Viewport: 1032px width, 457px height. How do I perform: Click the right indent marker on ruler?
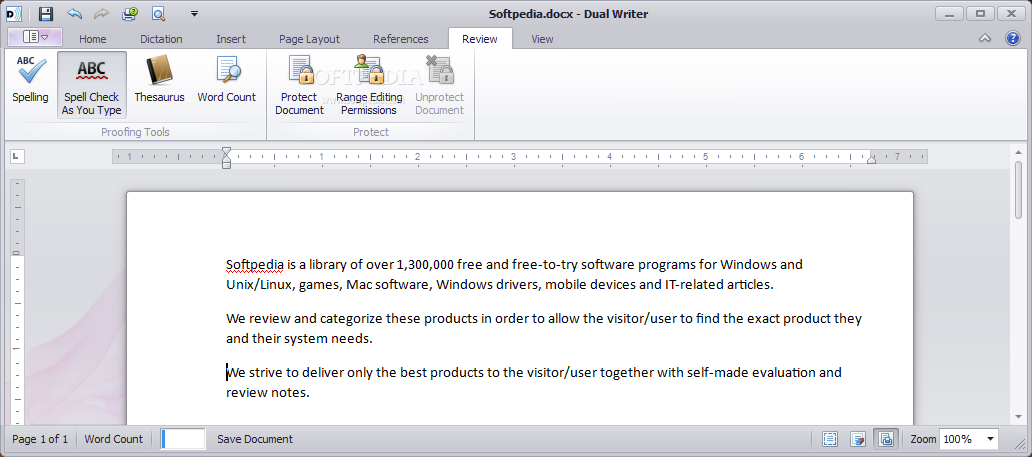(x=871, y=159)
